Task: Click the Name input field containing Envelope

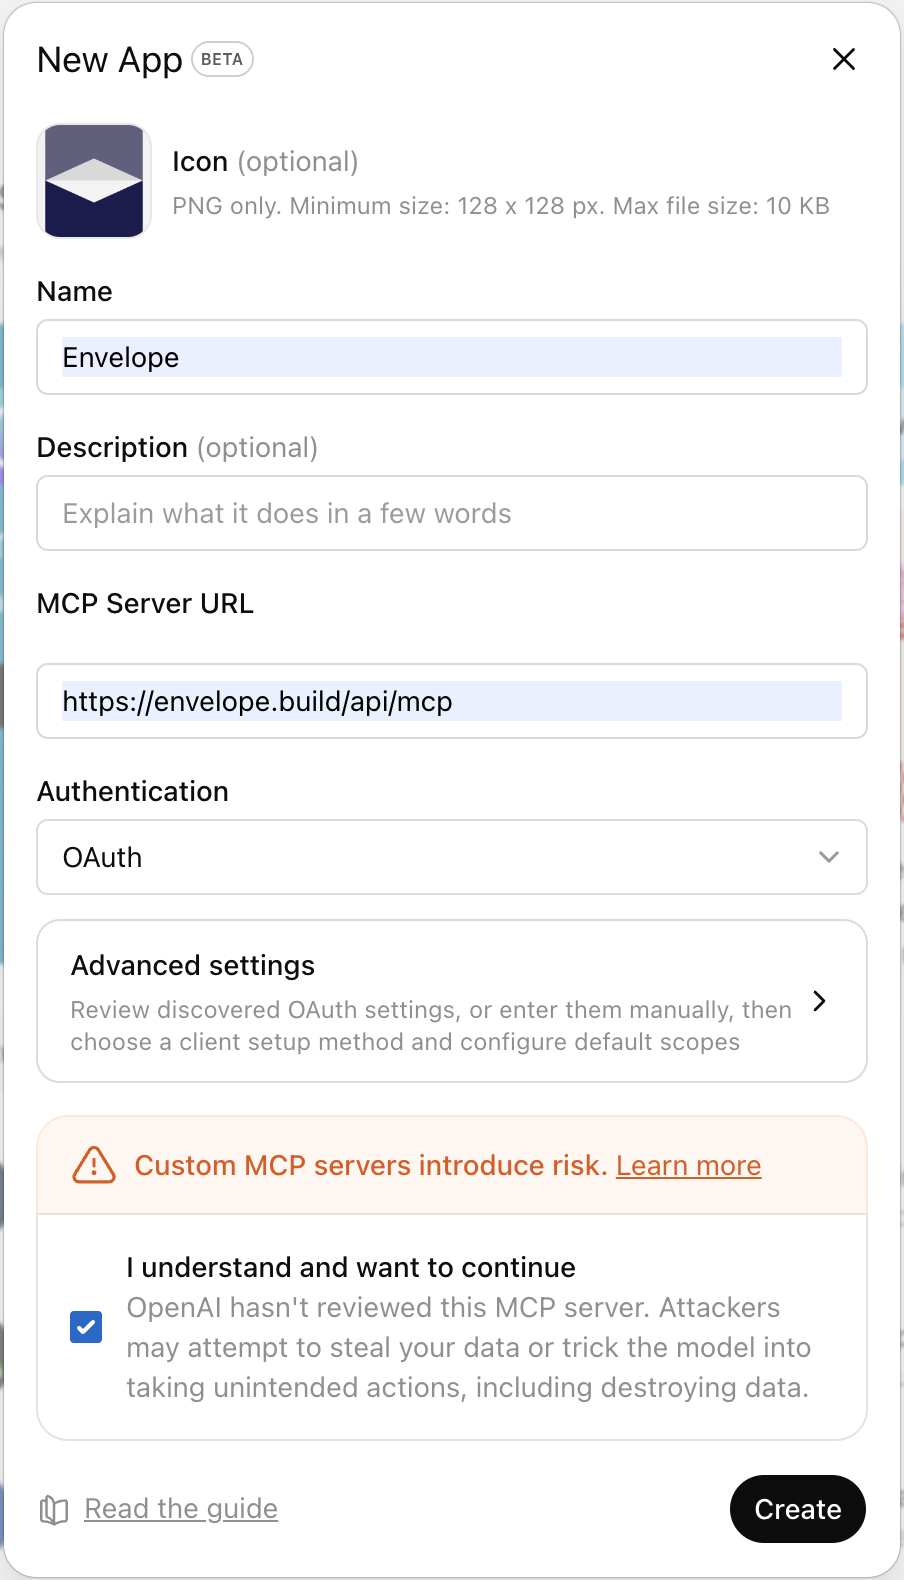Action: click(452, 357)
